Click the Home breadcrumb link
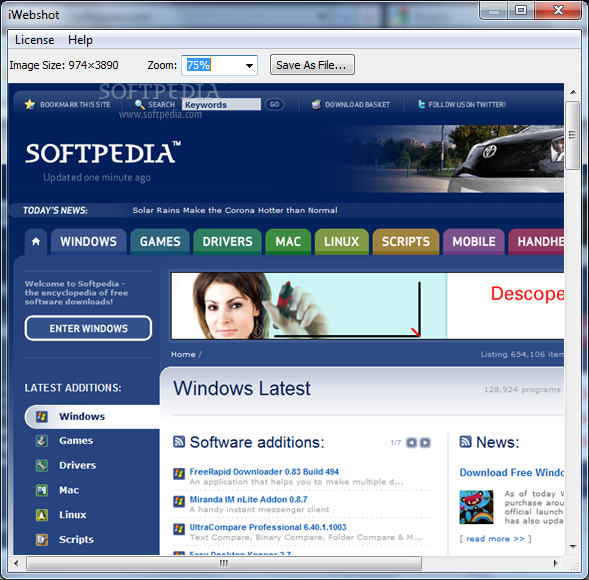This screenshot has height=580, width=589. click(x=183, y=354)
